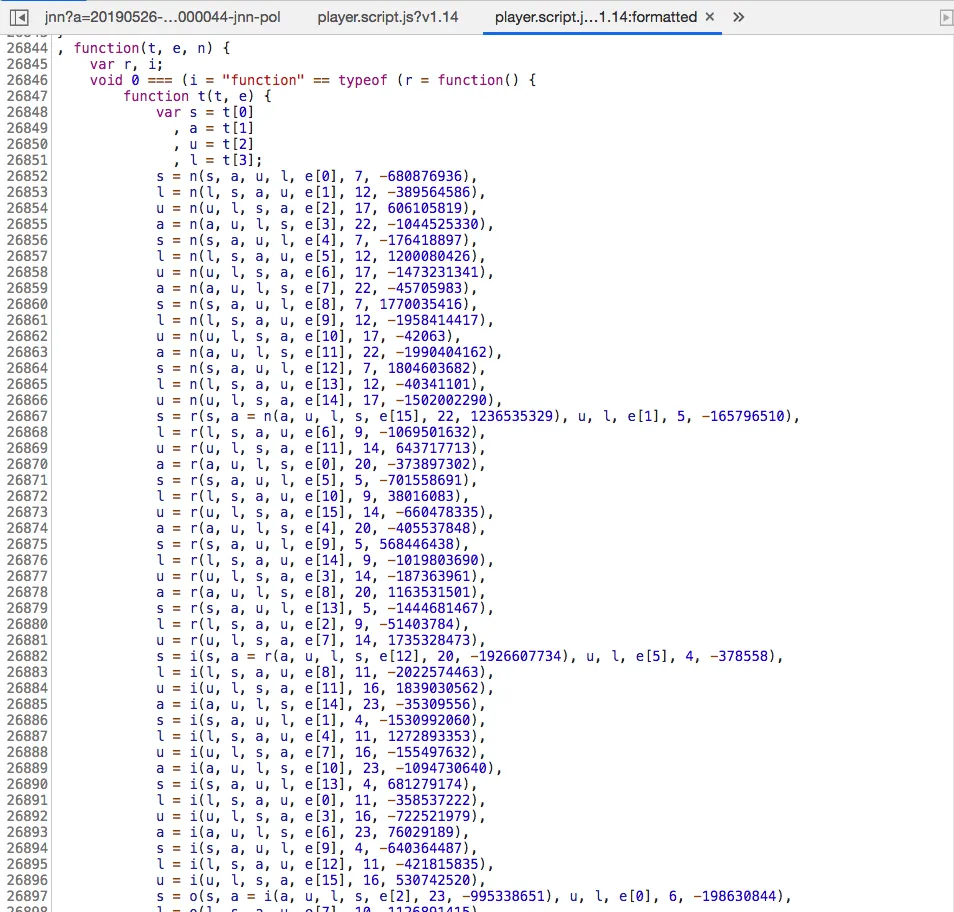
Task: Set breakpoint on line number 26890
Action: click(27, 784)
